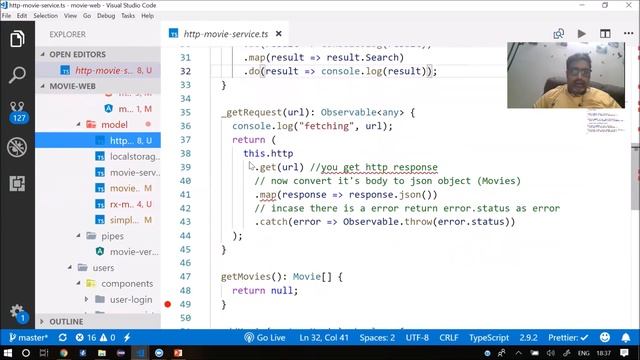Select the highlighted http... 8, U file
This screenshot has height=360, width=640.
point(98,140)
